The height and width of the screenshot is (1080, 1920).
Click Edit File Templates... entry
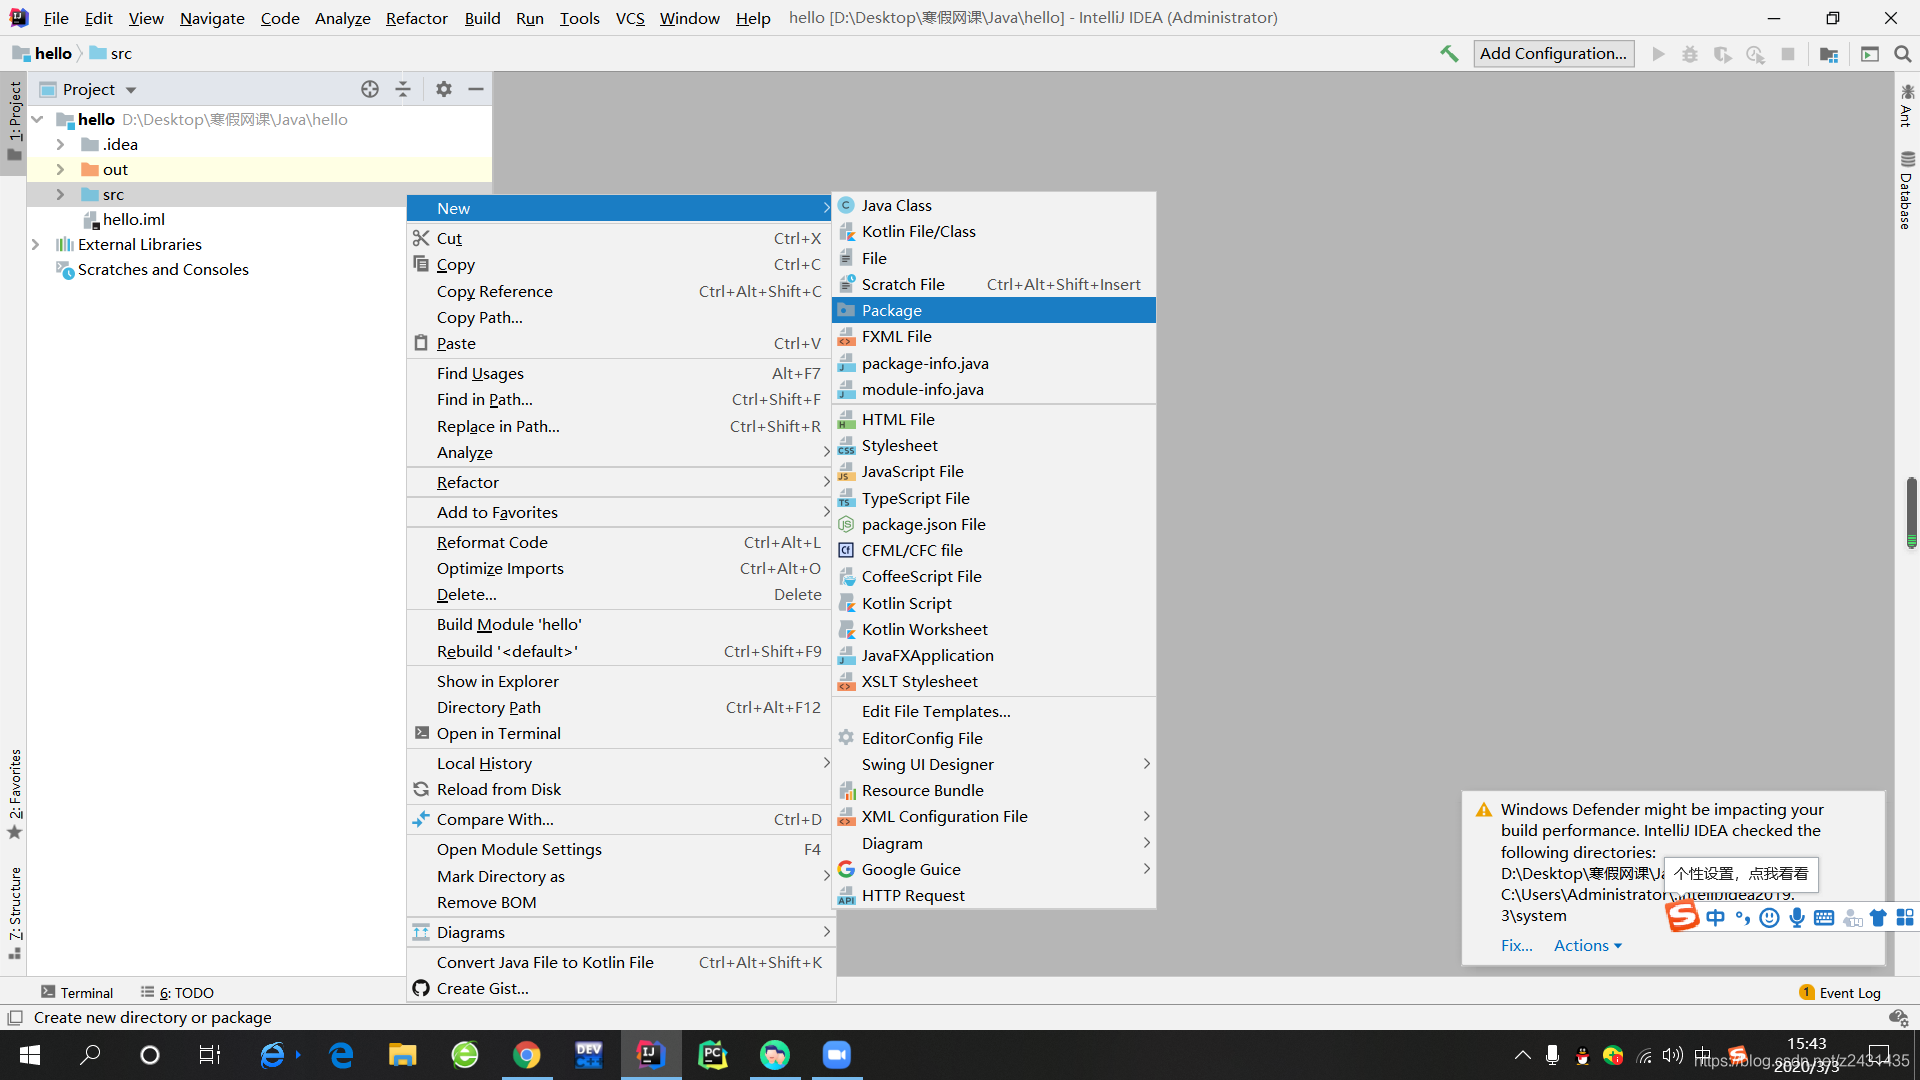coord(994,711)
